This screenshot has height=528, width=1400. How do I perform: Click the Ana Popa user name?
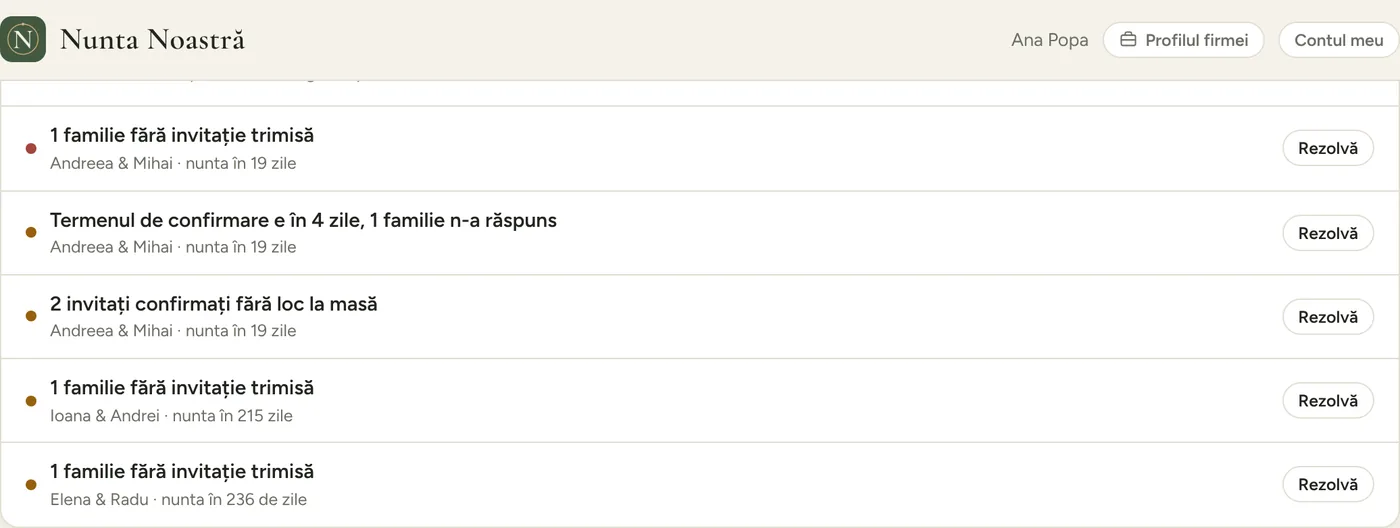(x=1050, y=40)
